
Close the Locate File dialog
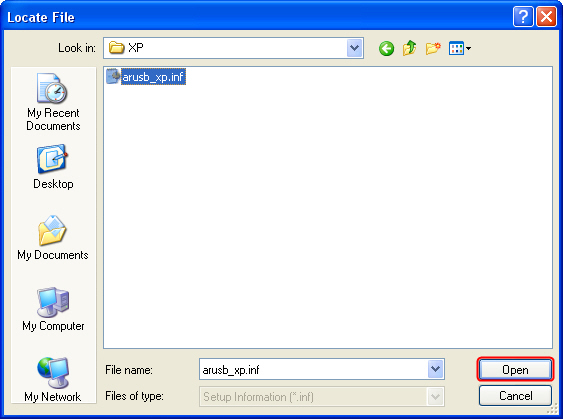[x=546, y=17]
